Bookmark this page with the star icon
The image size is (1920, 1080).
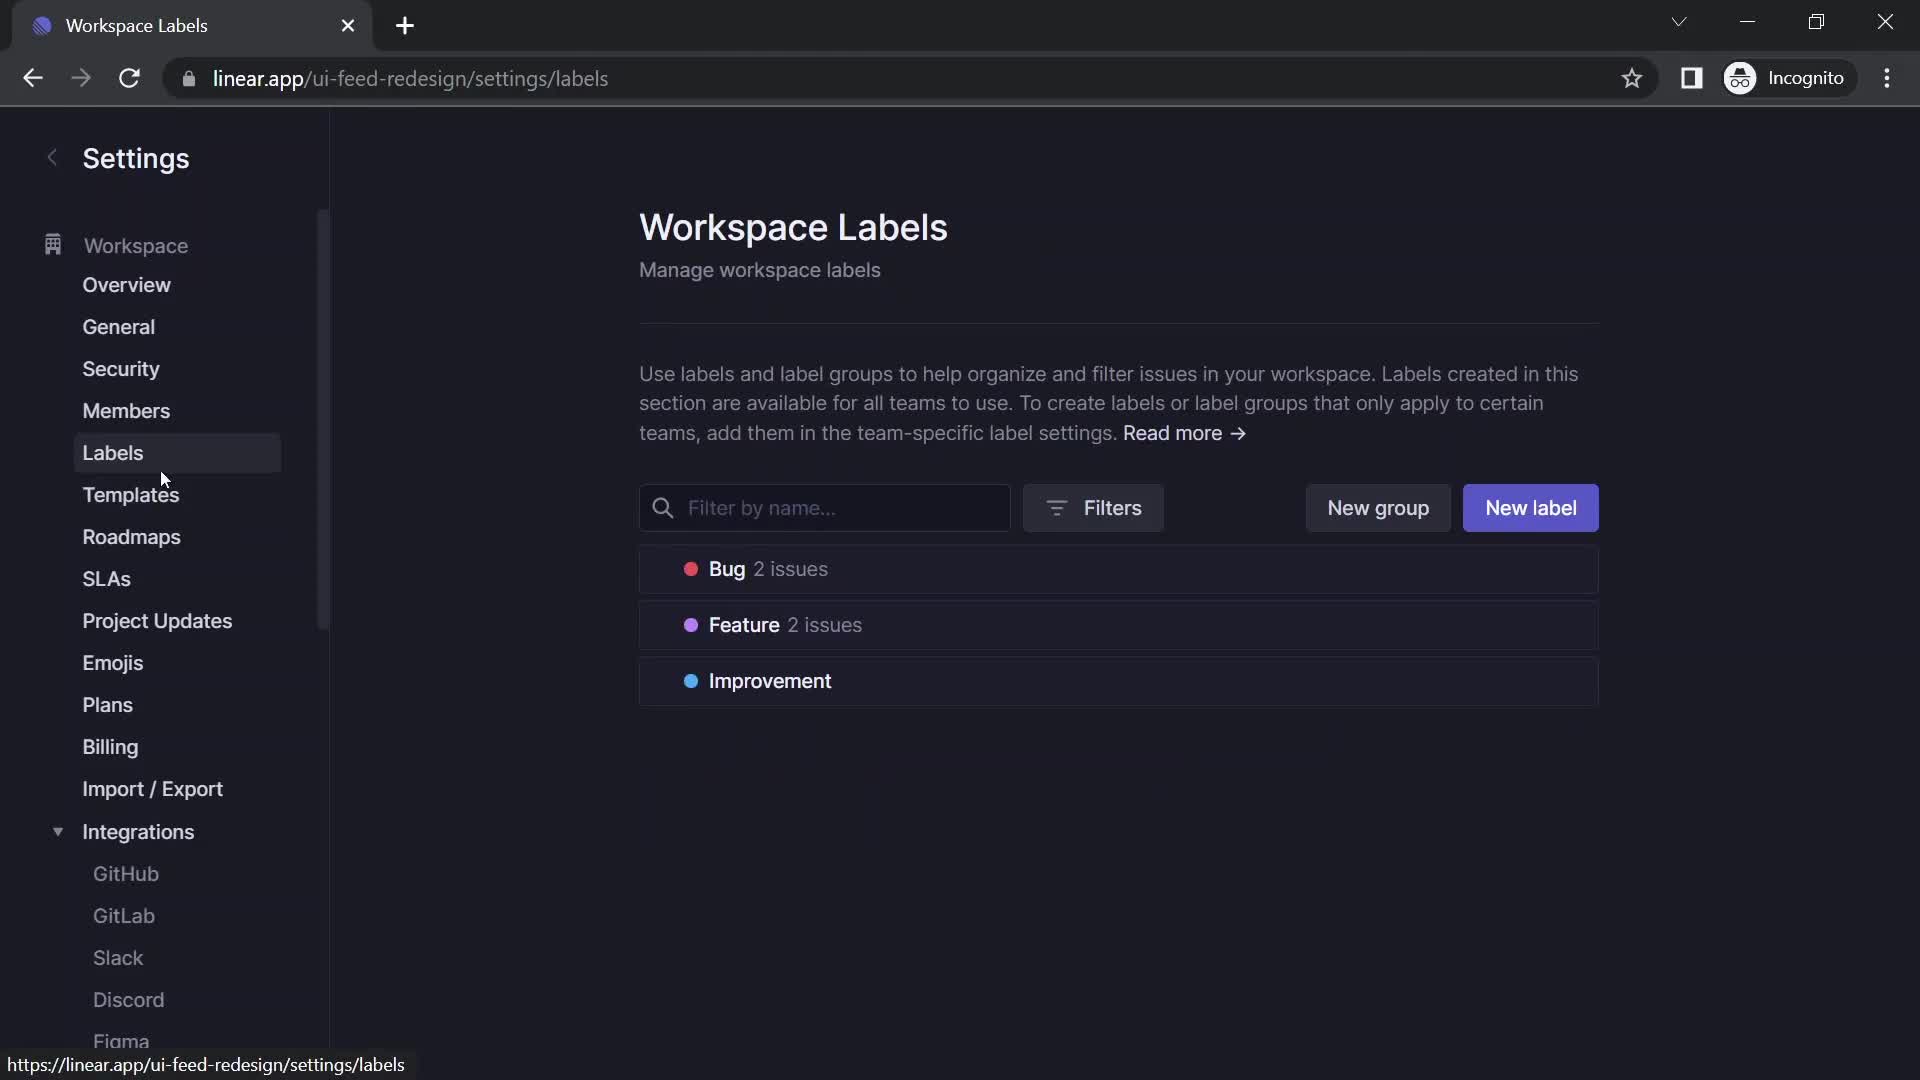pos(1632,78)
